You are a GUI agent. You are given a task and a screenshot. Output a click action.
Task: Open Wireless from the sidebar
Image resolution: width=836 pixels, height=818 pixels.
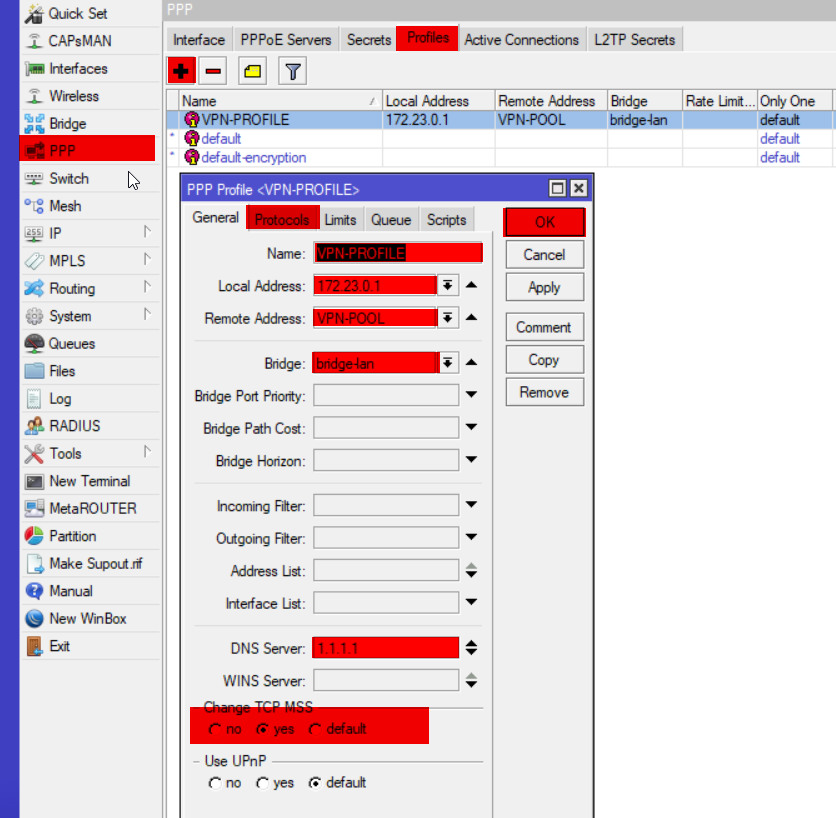coord(74,96)
